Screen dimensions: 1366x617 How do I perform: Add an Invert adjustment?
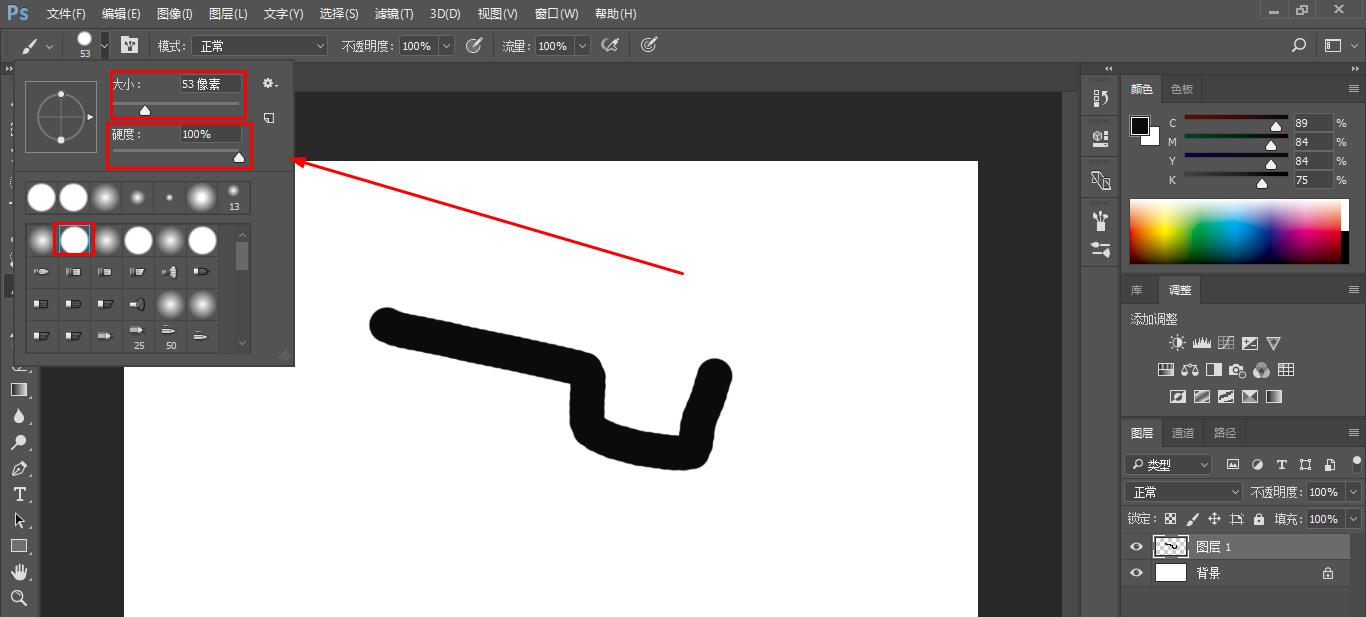(1177, 397)
